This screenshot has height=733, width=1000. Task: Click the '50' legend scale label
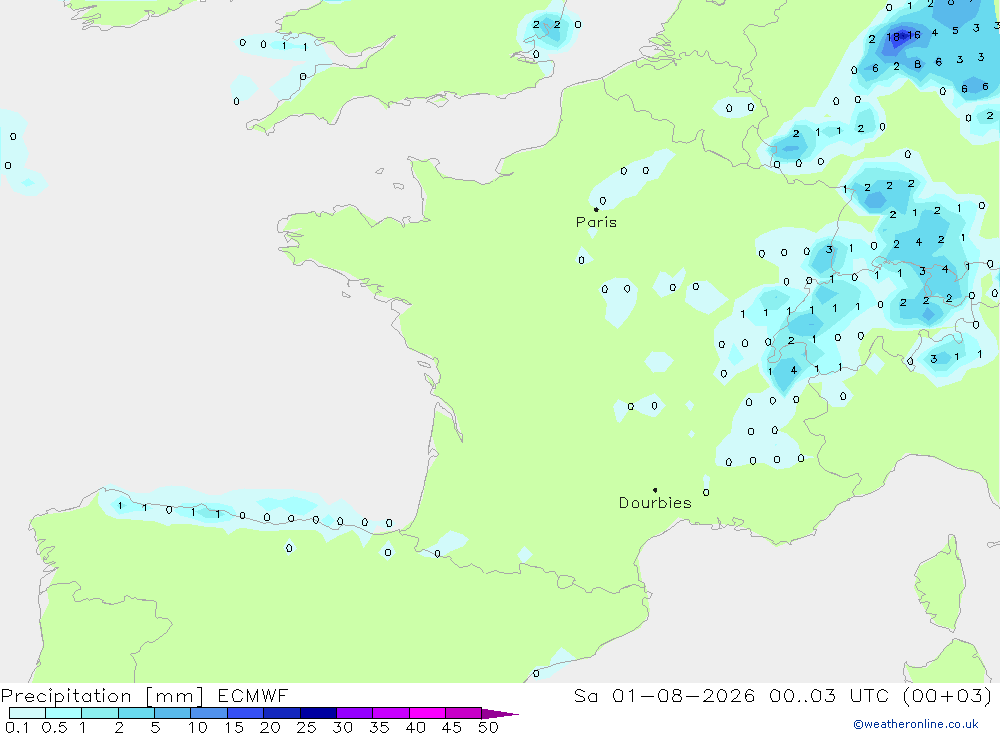[x=488, y=727]
